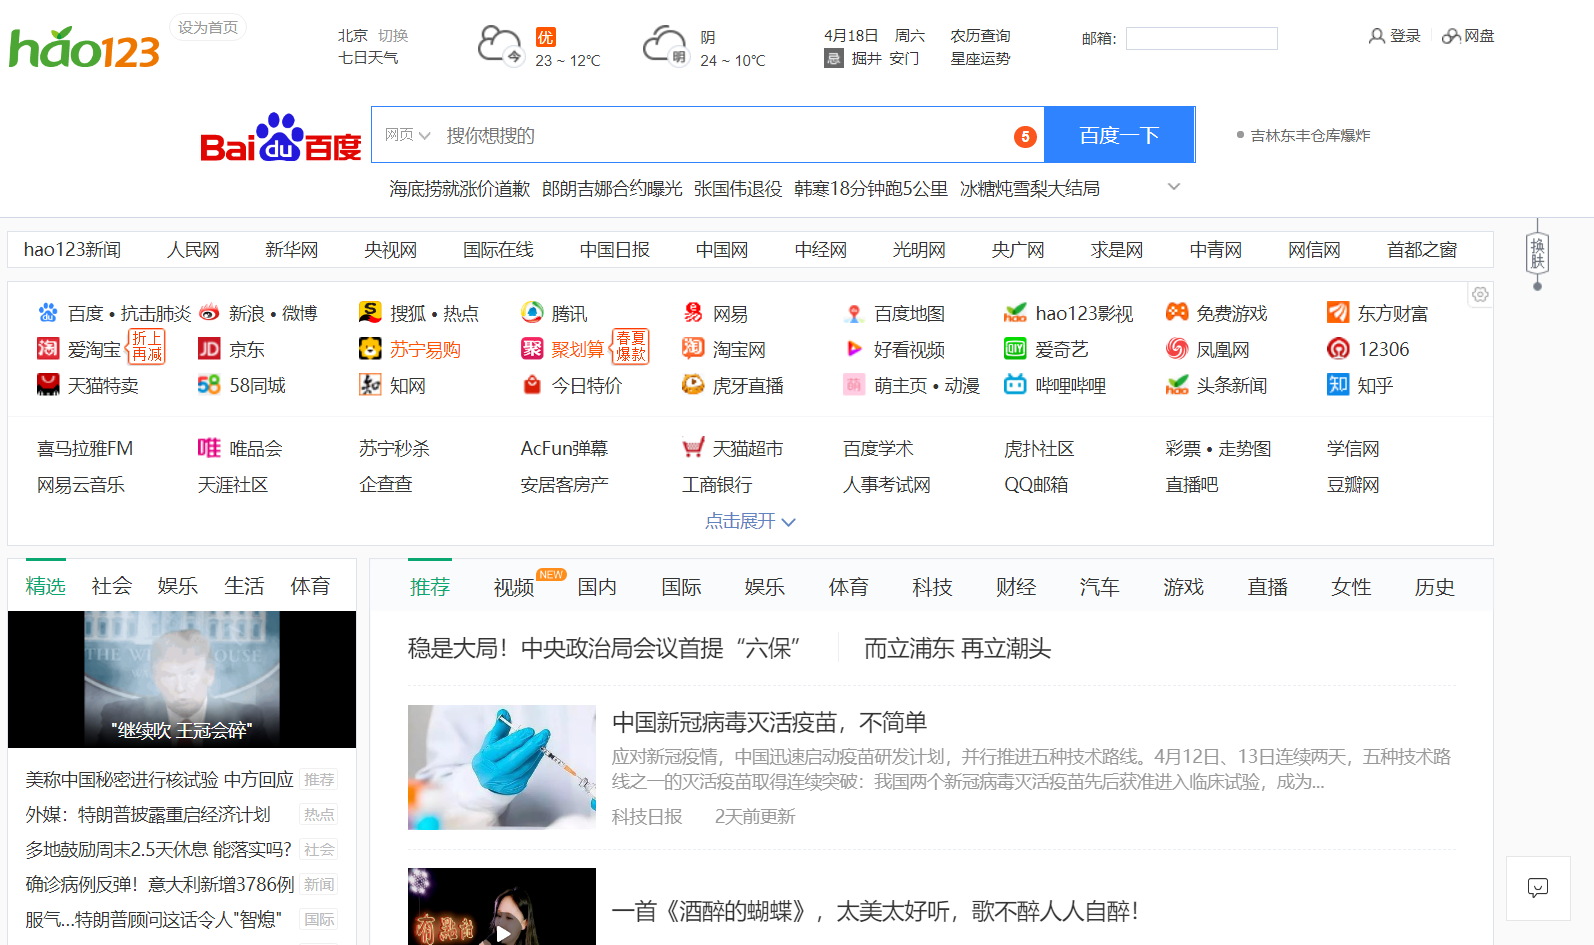This screenshot has height=945, width=1594.
Task: Open the 历史 feed tab
Action: coord(1435,587)
